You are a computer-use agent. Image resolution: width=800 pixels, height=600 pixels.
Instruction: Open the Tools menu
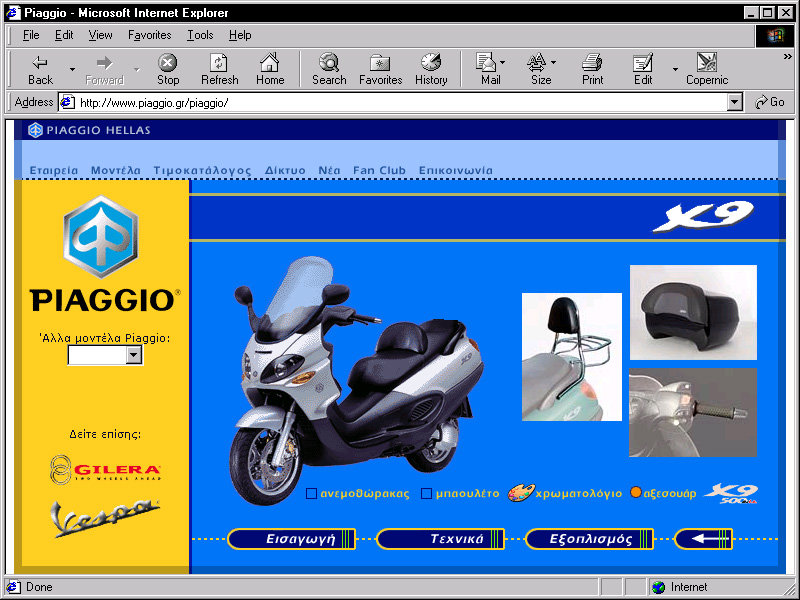coord(200,35)
